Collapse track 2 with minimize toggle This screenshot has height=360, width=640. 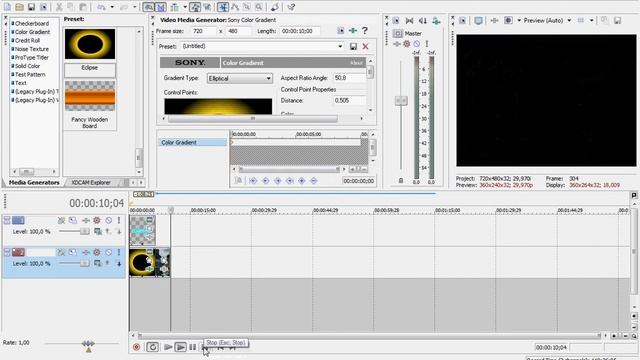tap(7, 253)
